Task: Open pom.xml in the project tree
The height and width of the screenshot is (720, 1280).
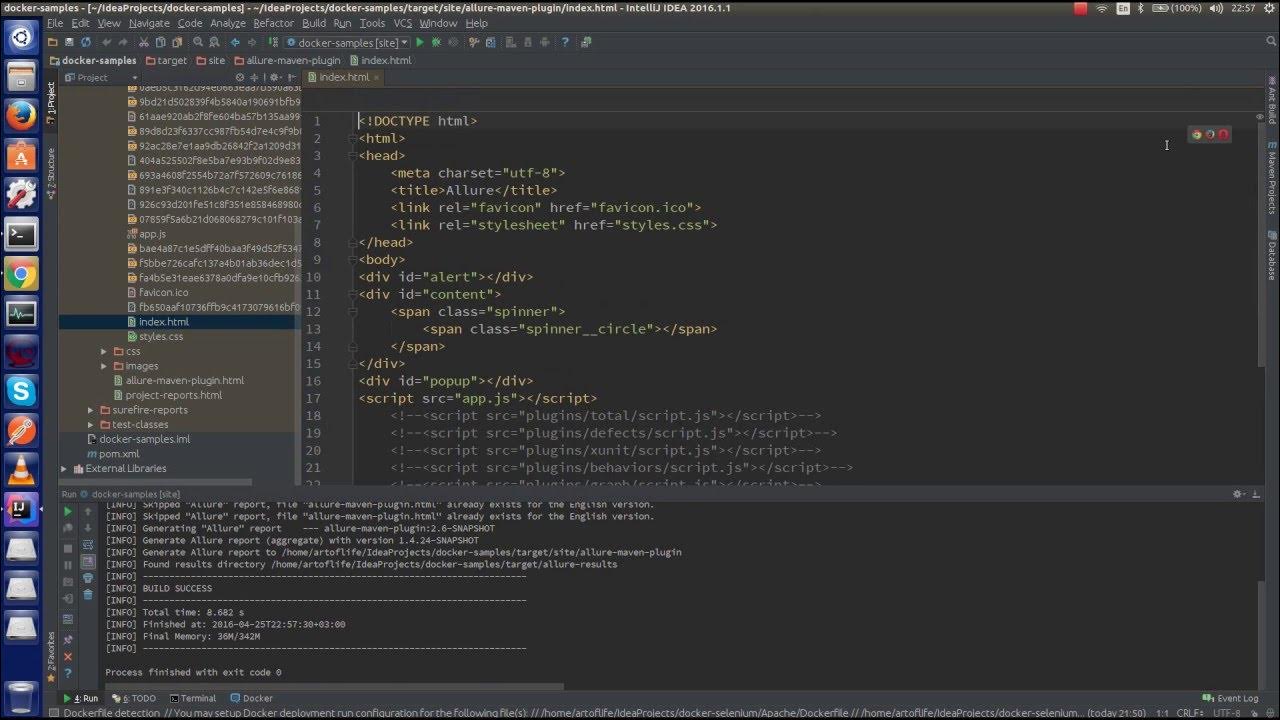Action: [119, 454]
